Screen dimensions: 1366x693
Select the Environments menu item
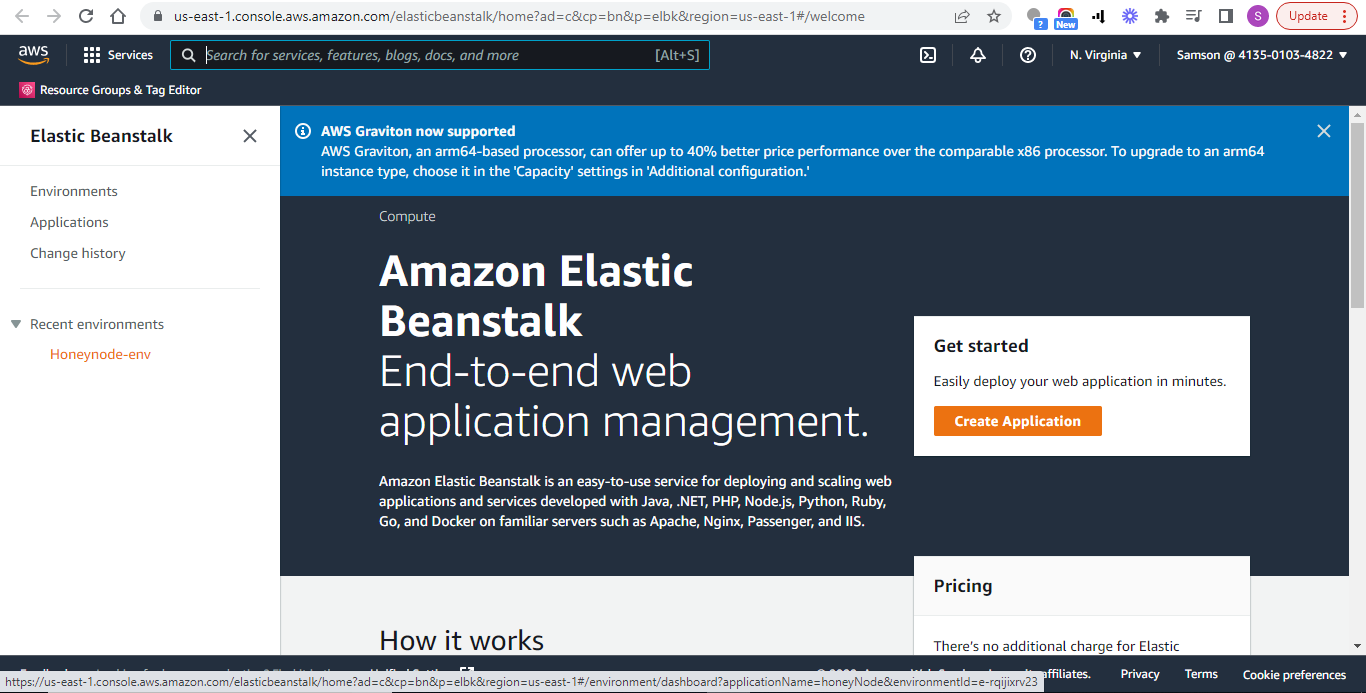74,190
